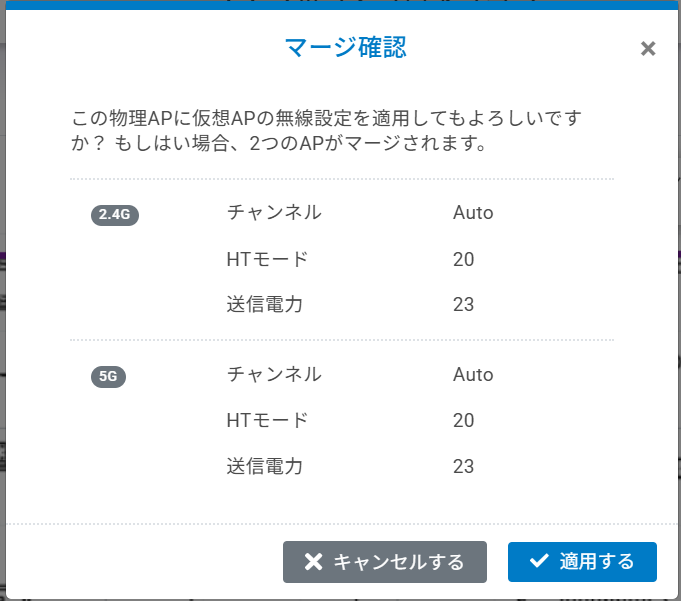Select the 送信電力 label under 2.4G

264,305
